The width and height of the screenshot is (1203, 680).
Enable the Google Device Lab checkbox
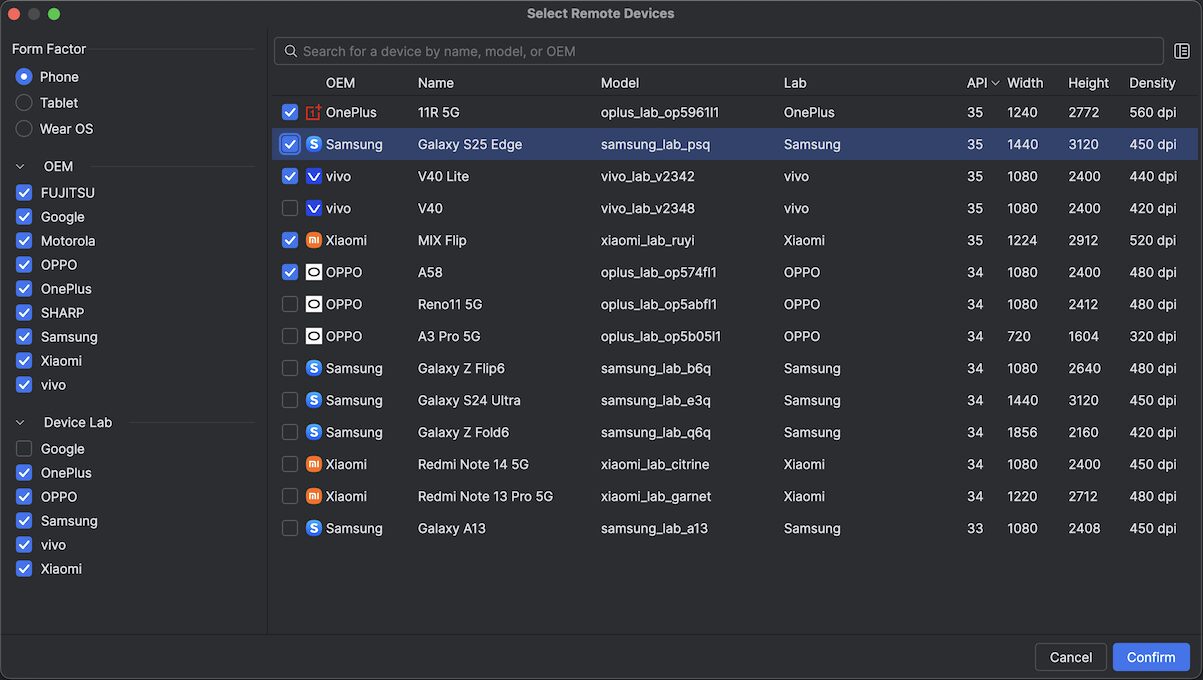pos(24,449)
